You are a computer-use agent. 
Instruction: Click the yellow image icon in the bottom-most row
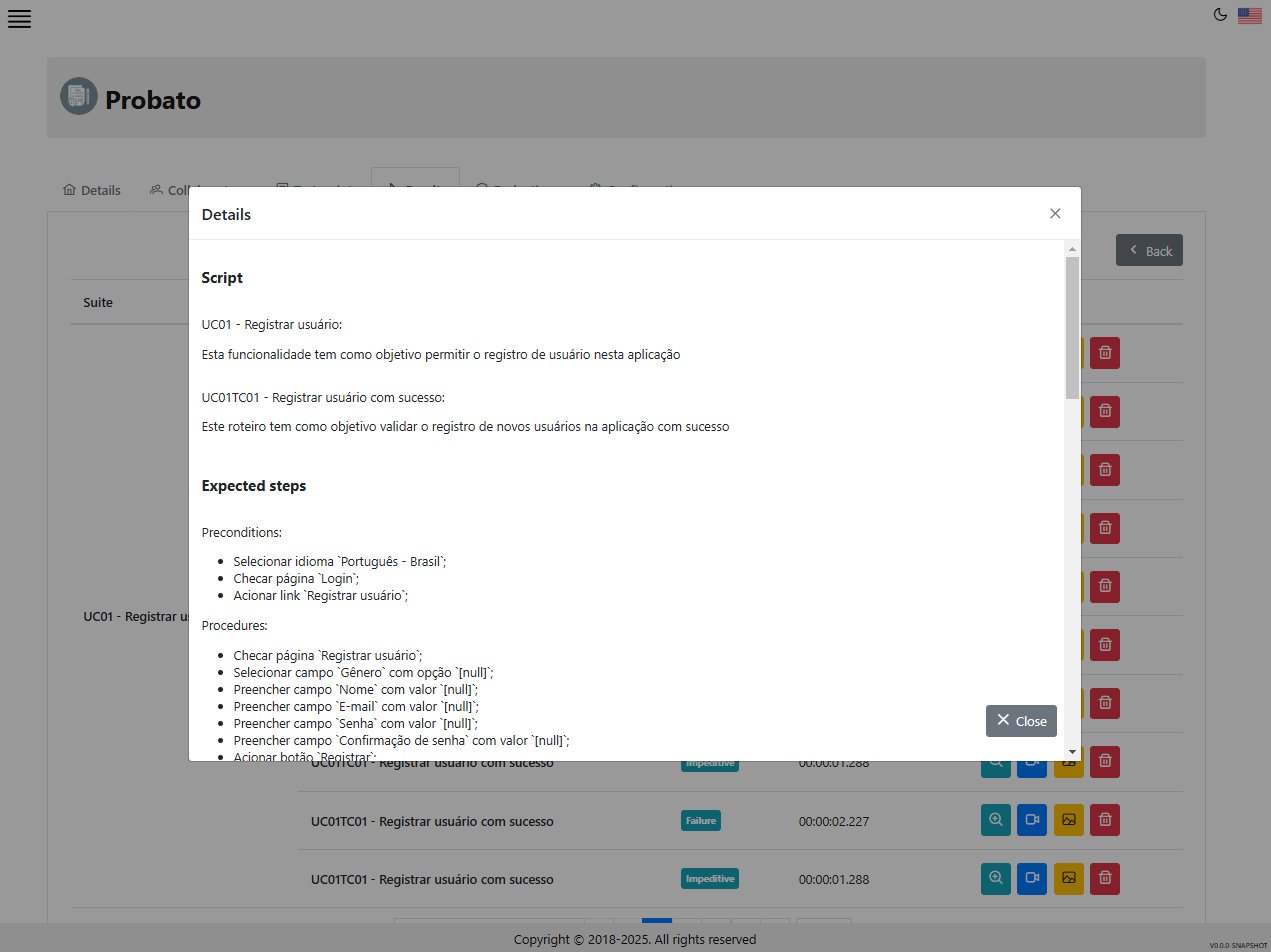(x=1069, y=878)
